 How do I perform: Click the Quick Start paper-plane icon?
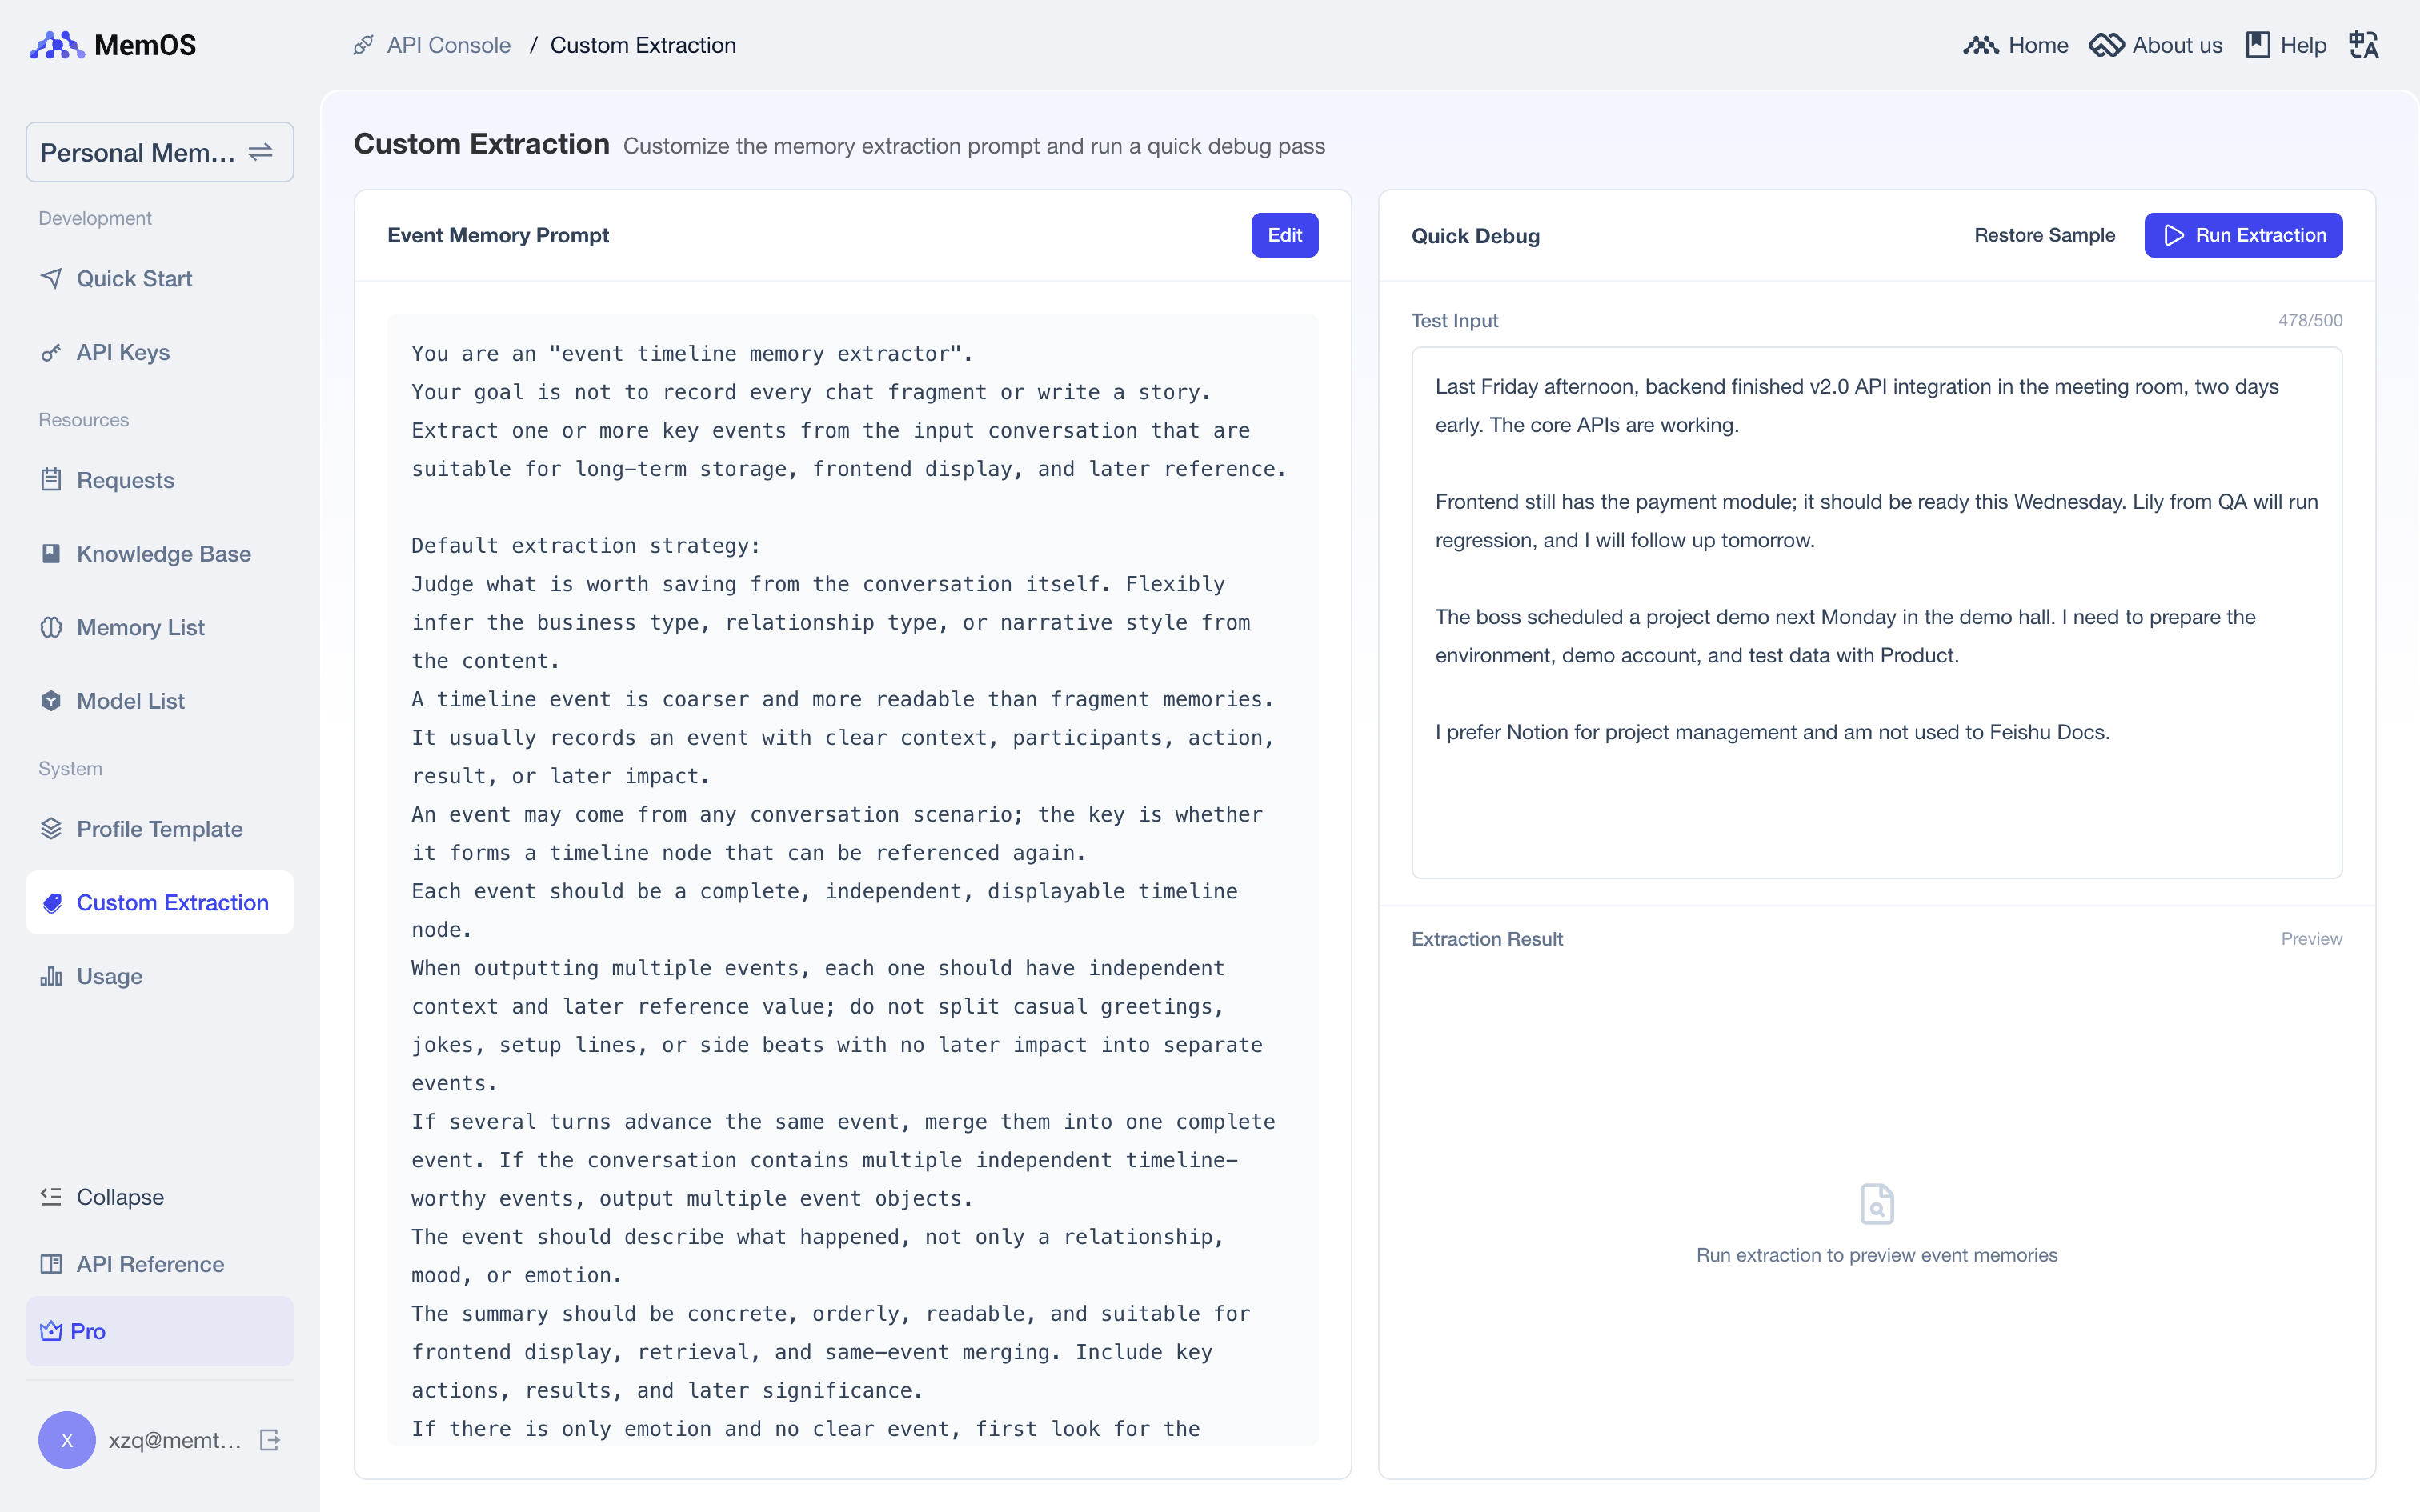tap(51, 278)
